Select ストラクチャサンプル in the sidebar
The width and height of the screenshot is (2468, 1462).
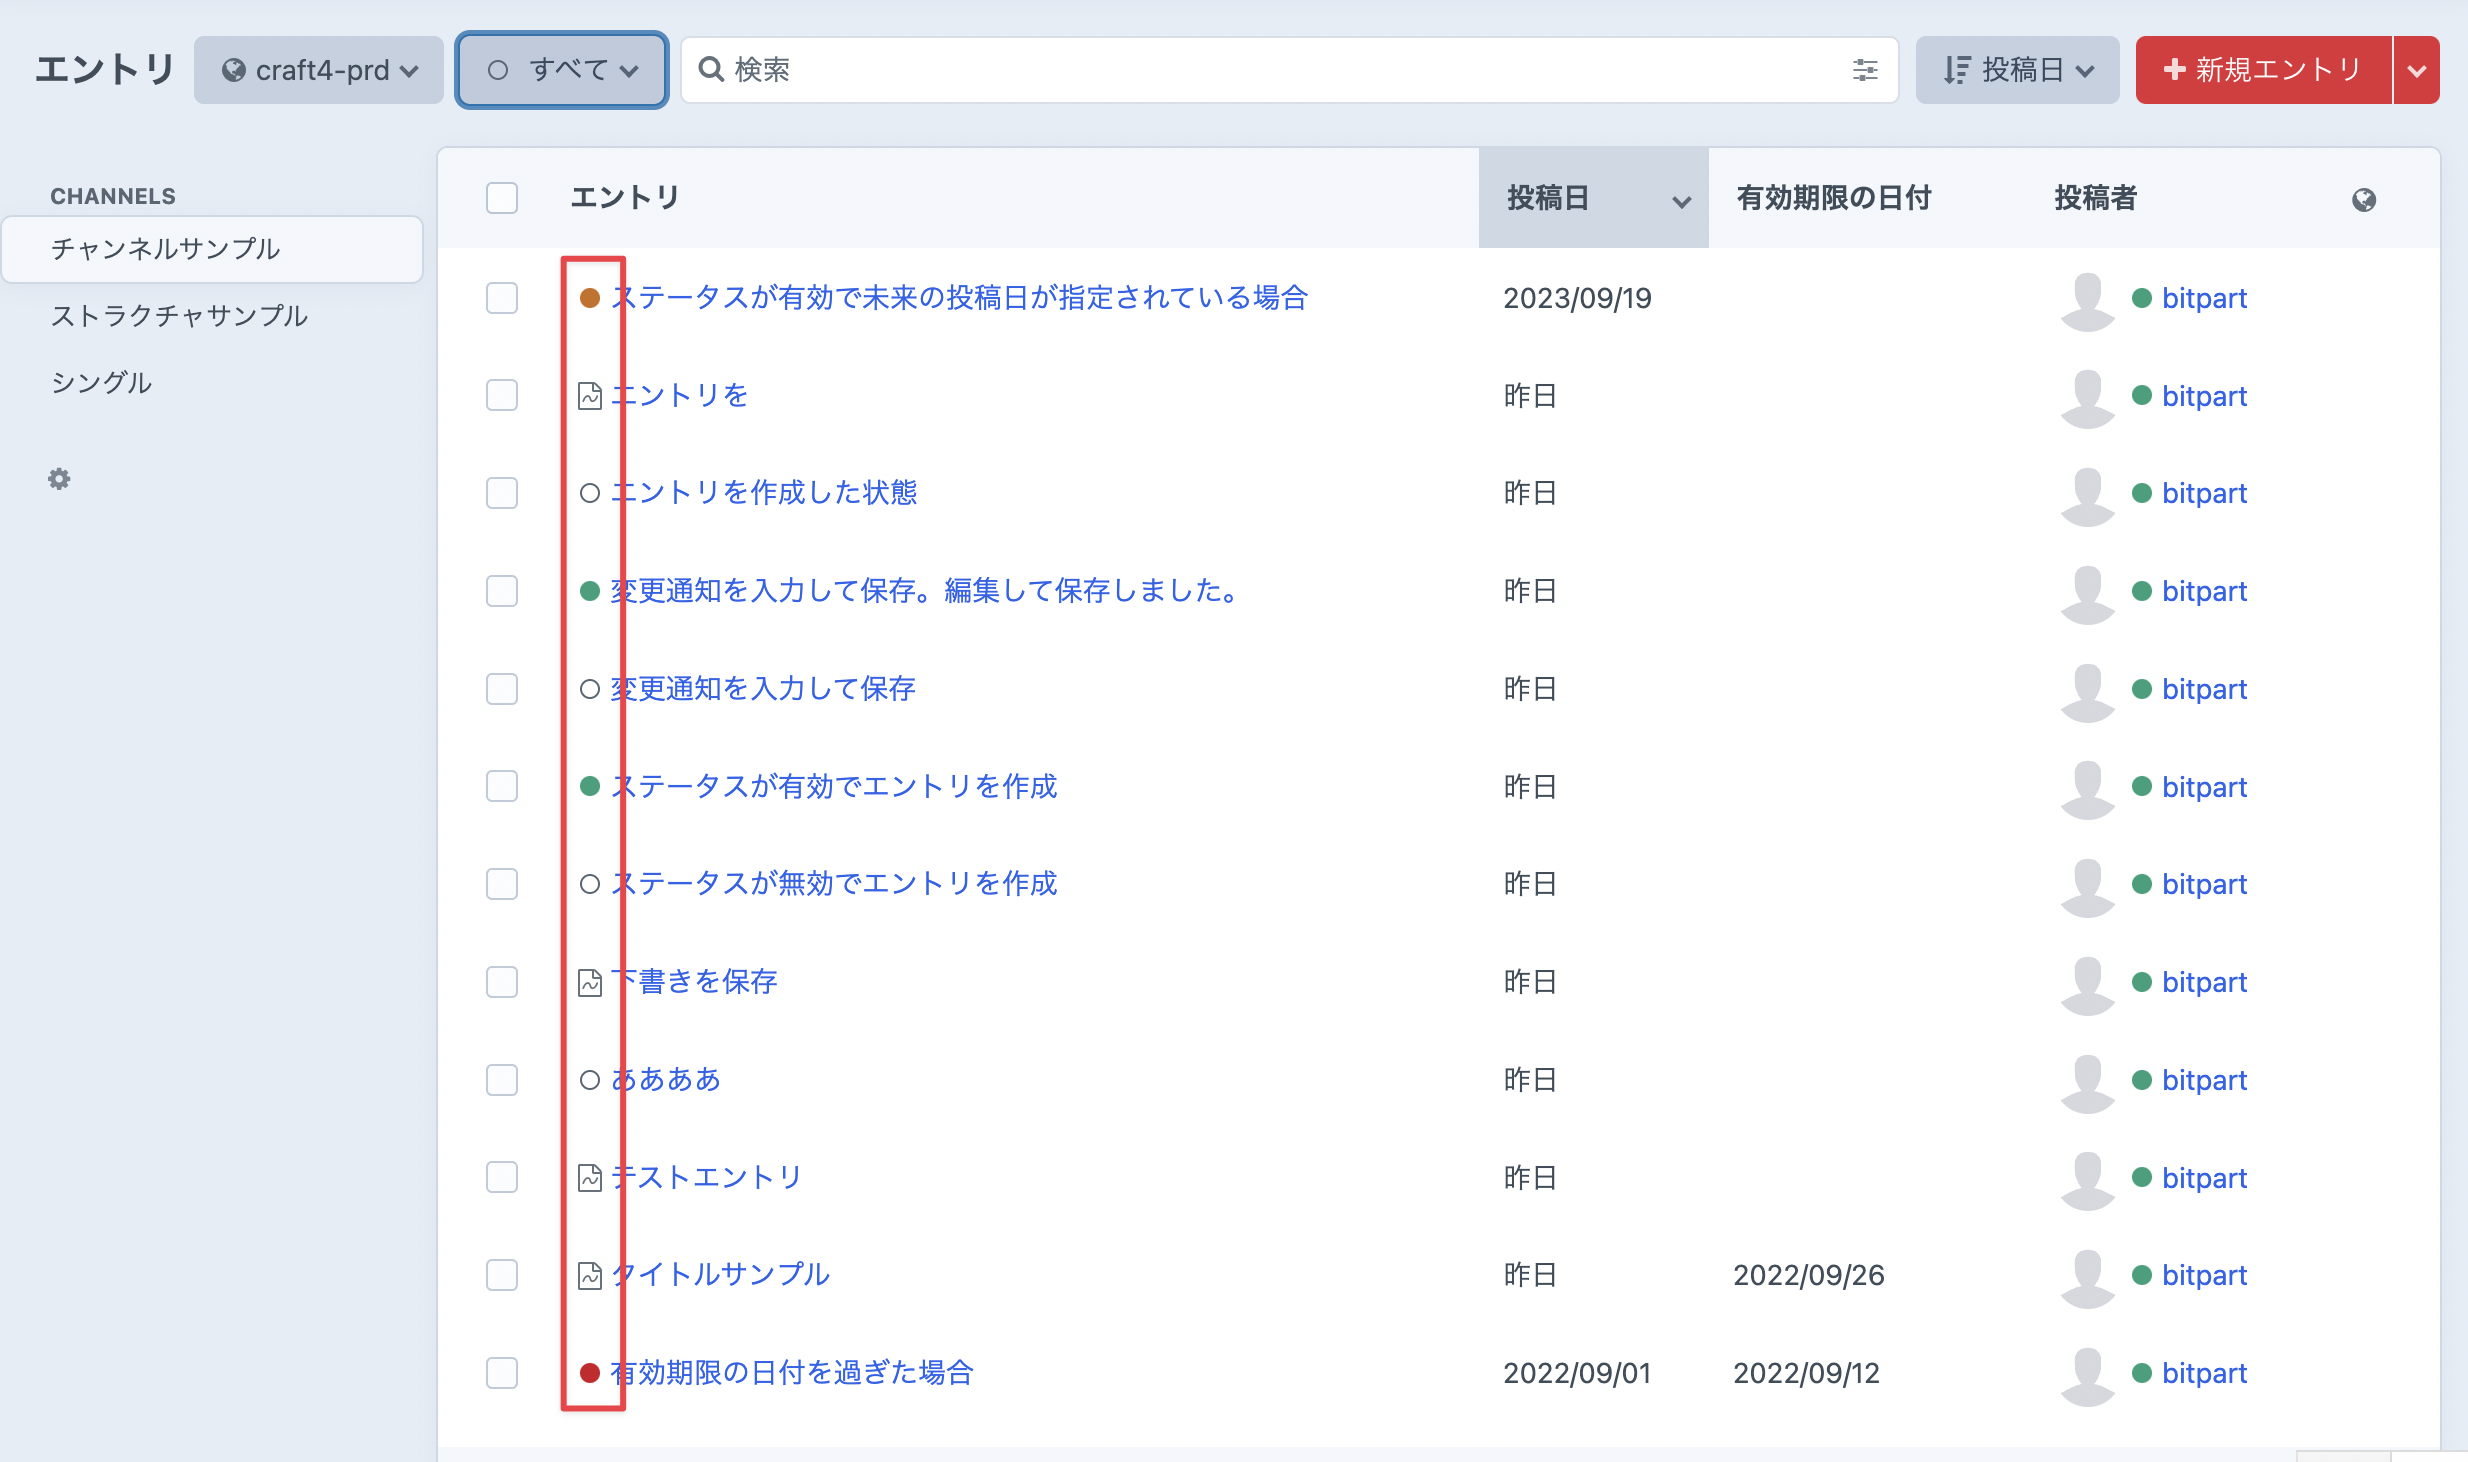[179, 316]
